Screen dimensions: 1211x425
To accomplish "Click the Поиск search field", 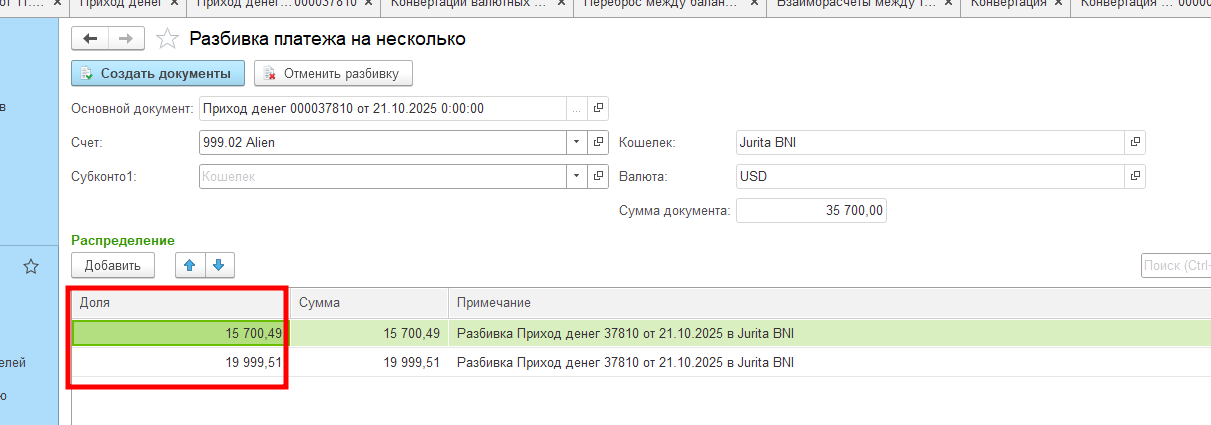I will [x=1175, y=265].
